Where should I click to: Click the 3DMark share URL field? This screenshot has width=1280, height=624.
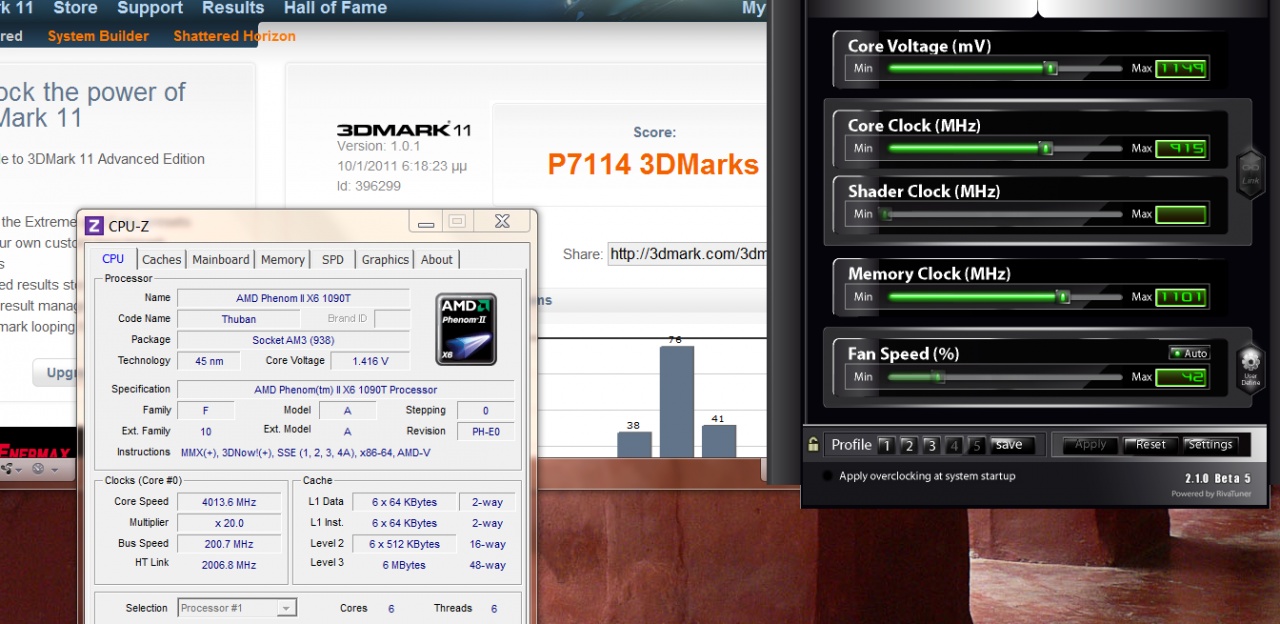click(x=687, y=254)
